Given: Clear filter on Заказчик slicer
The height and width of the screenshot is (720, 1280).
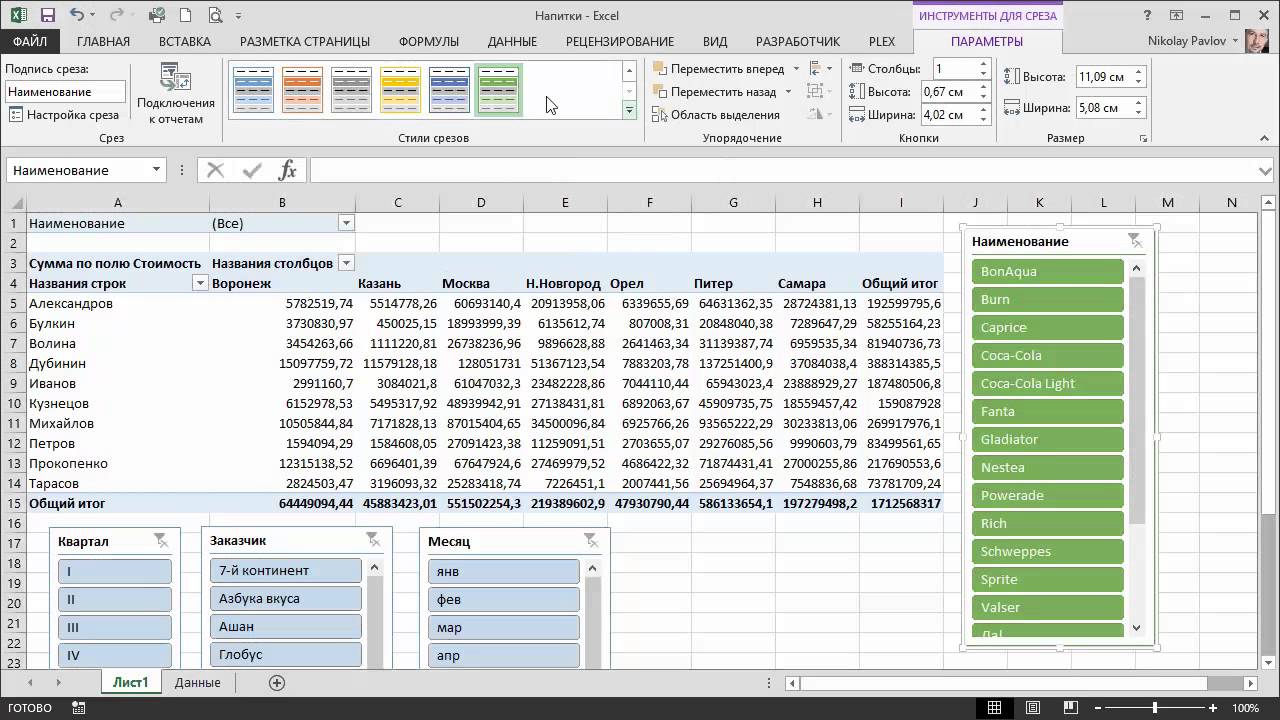Looking at the screenshot, I should click(x=373, y=540).
